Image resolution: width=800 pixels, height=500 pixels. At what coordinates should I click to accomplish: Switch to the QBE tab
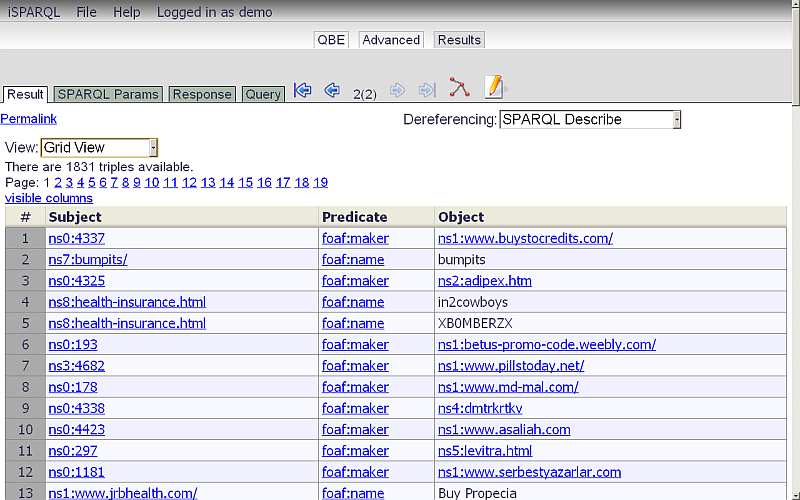(331, 40)
